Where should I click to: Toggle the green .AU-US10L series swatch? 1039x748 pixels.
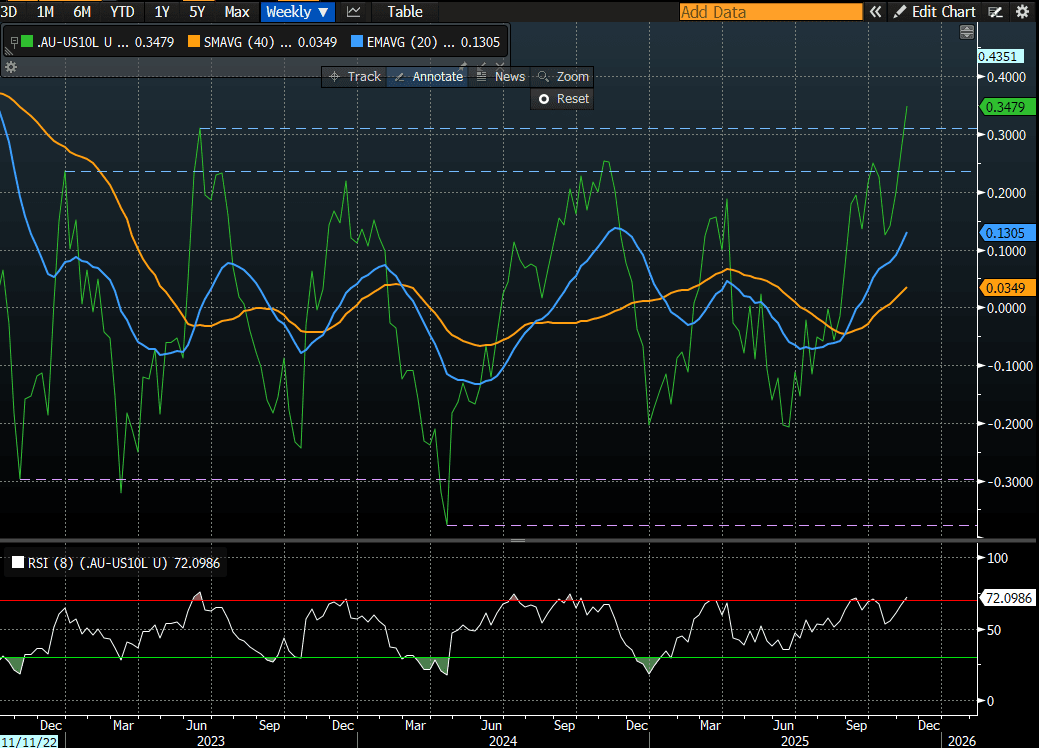26,42
